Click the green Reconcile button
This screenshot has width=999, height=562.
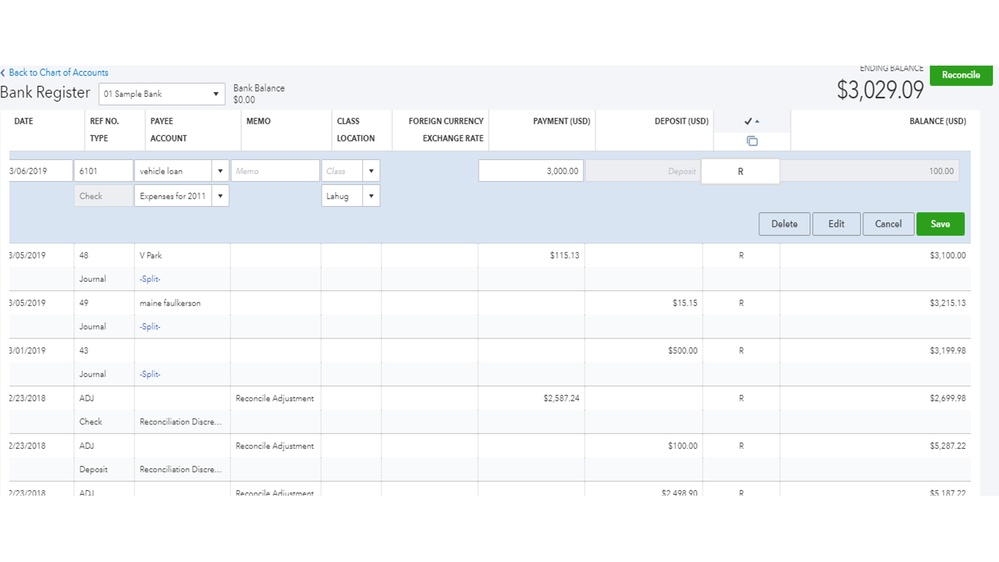click(960, 75)
